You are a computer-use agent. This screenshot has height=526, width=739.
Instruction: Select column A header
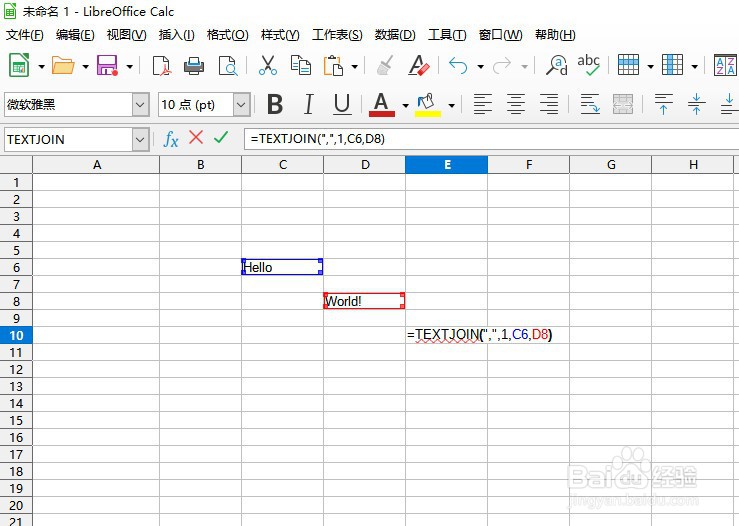coord(96,164)
